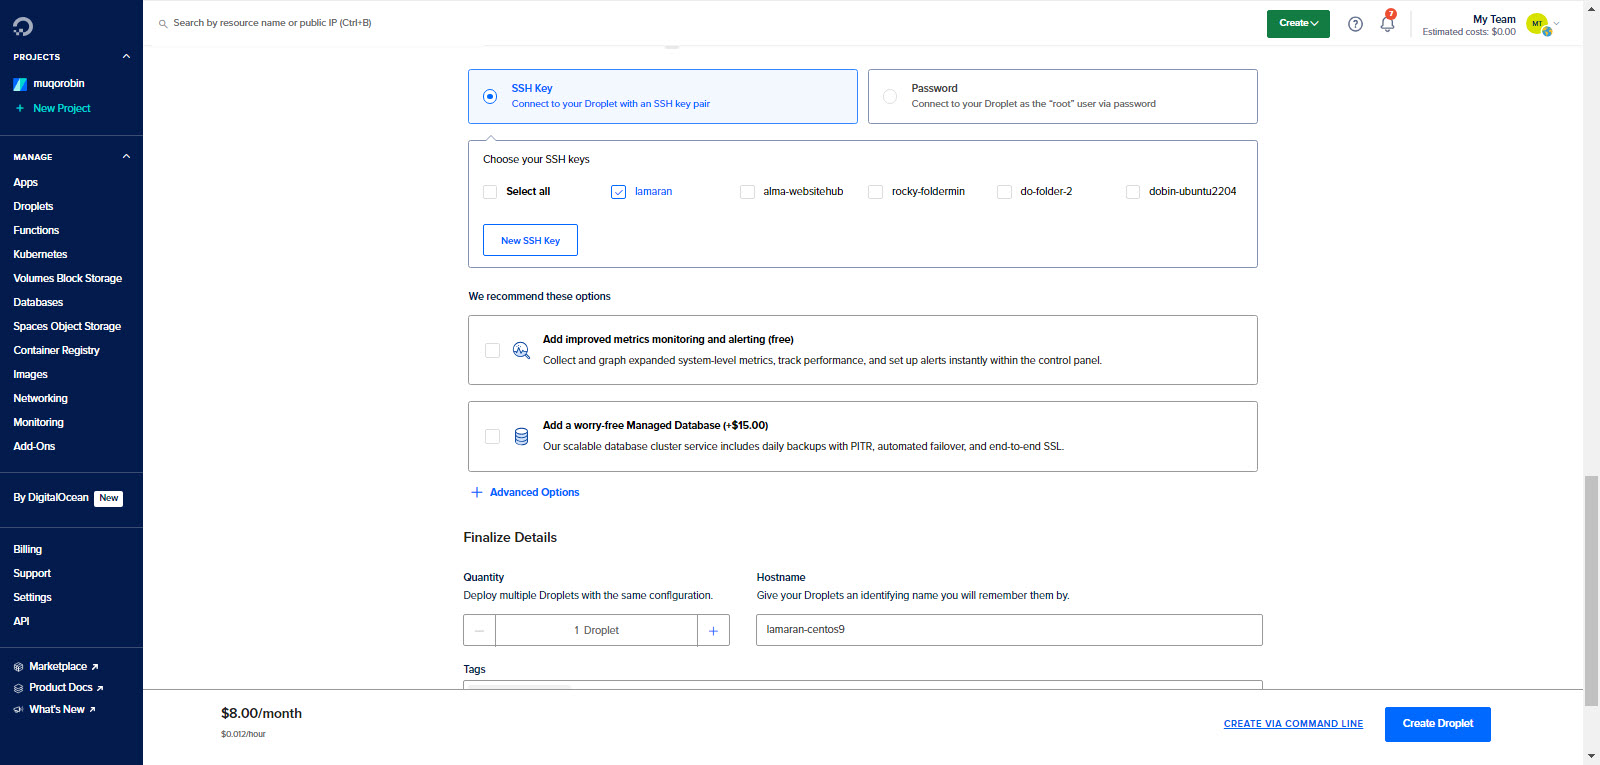Click the muqorobin project icon
This screenshot has height=765, width=1600.
20,84
